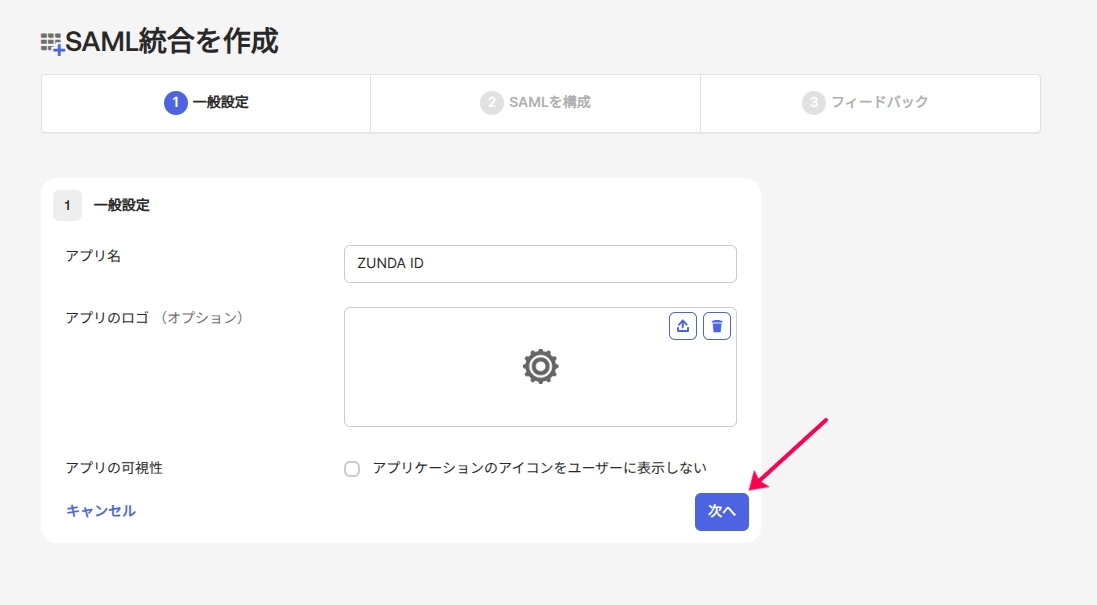Viewport: 1097px width, 605px height.
Task: Click the step 2 circle badge
Action: point(492,103)
